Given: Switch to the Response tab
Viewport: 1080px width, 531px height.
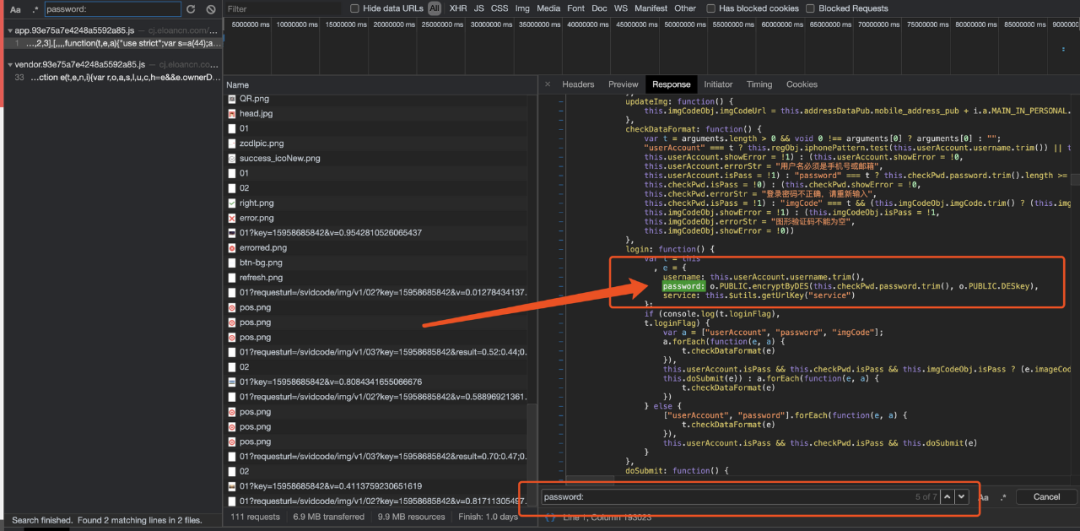Looking at the screenshot, I should pyautogui.click(x=671, y=84).
